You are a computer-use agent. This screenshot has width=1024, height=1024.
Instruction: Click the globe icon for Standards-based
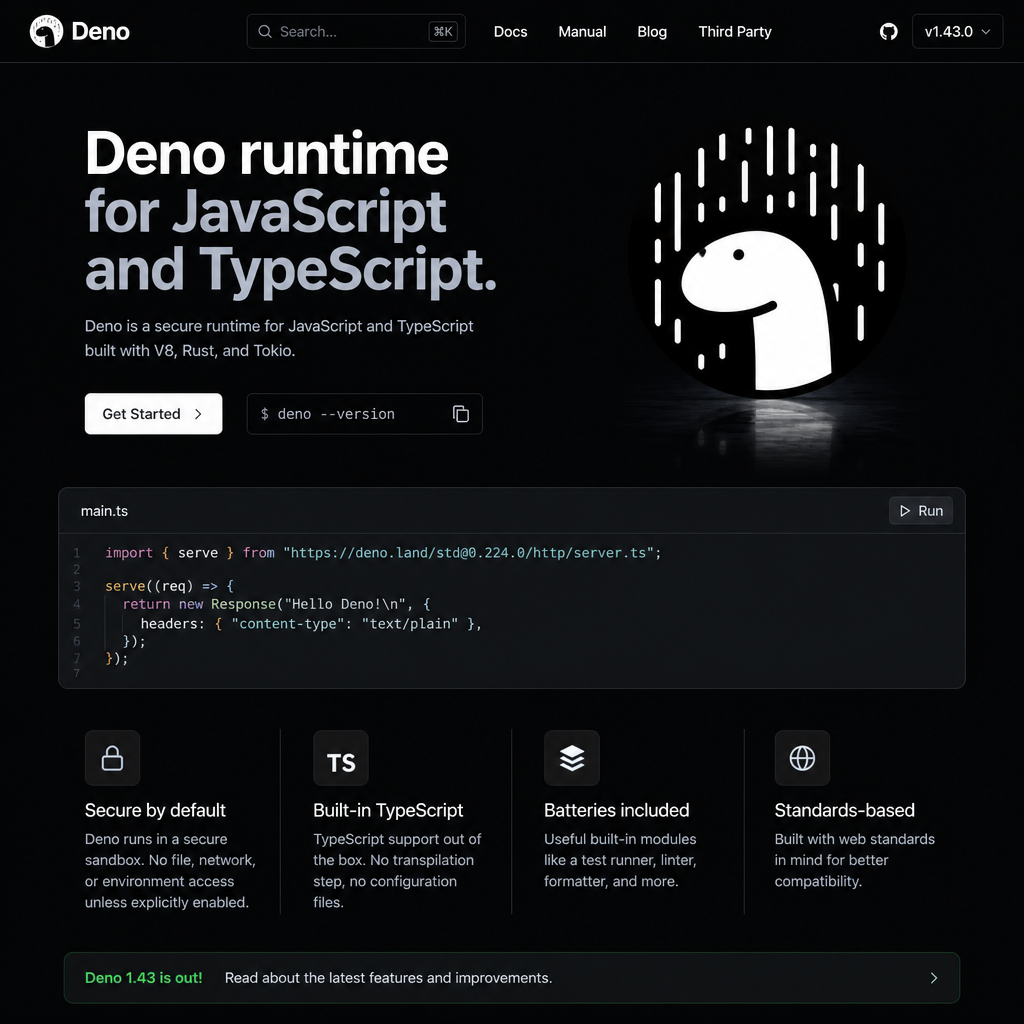pos(802,758)
